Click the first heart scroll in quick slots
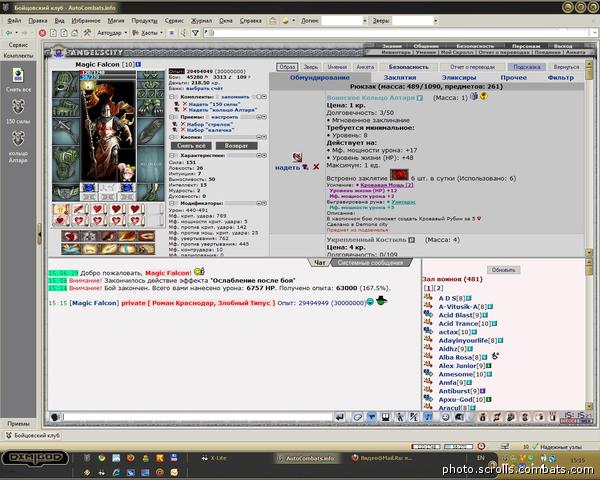The image size is (600, 480). (98, 209)
